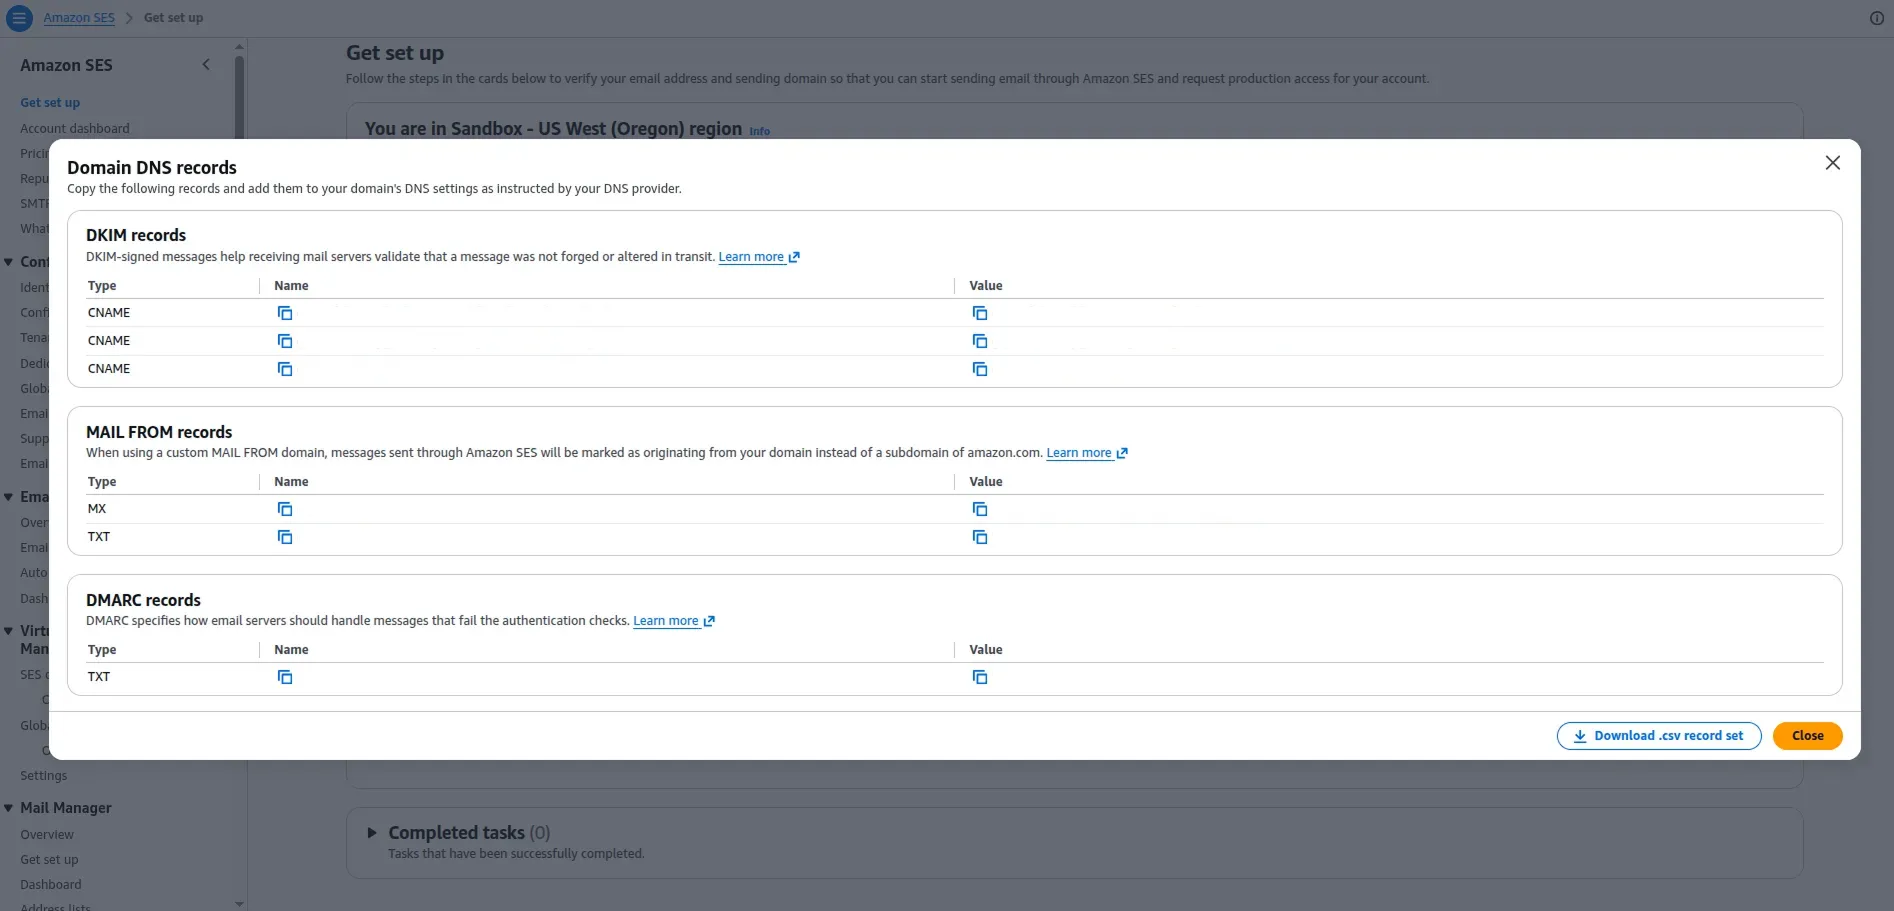Click the sidebar scroll down arrow
Screen dimensions: 1894x911
[x=239, y=903]
